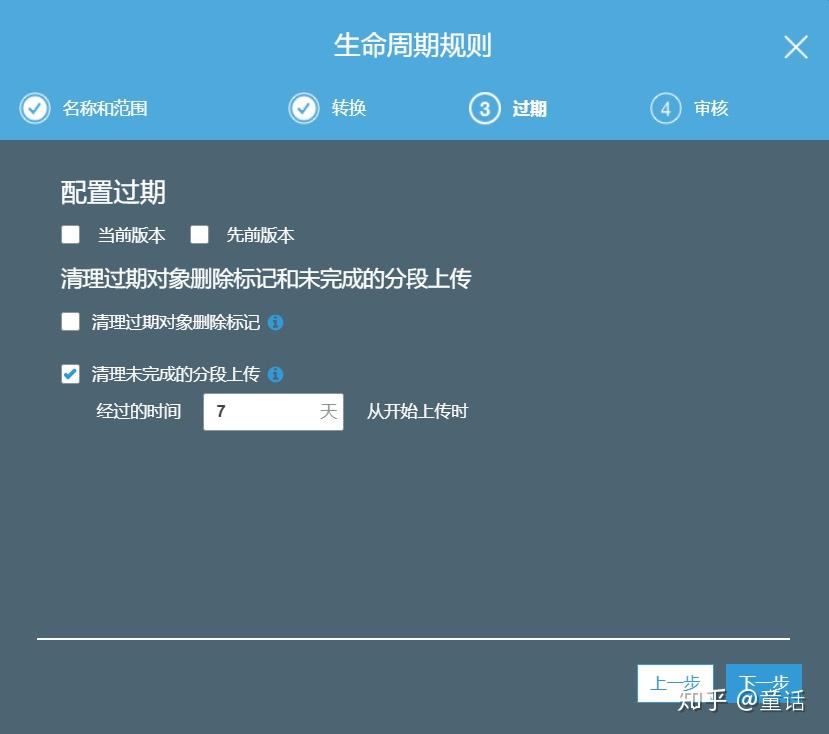
Task: Click the 上一步 button
Action: click(x=675, y=683)
